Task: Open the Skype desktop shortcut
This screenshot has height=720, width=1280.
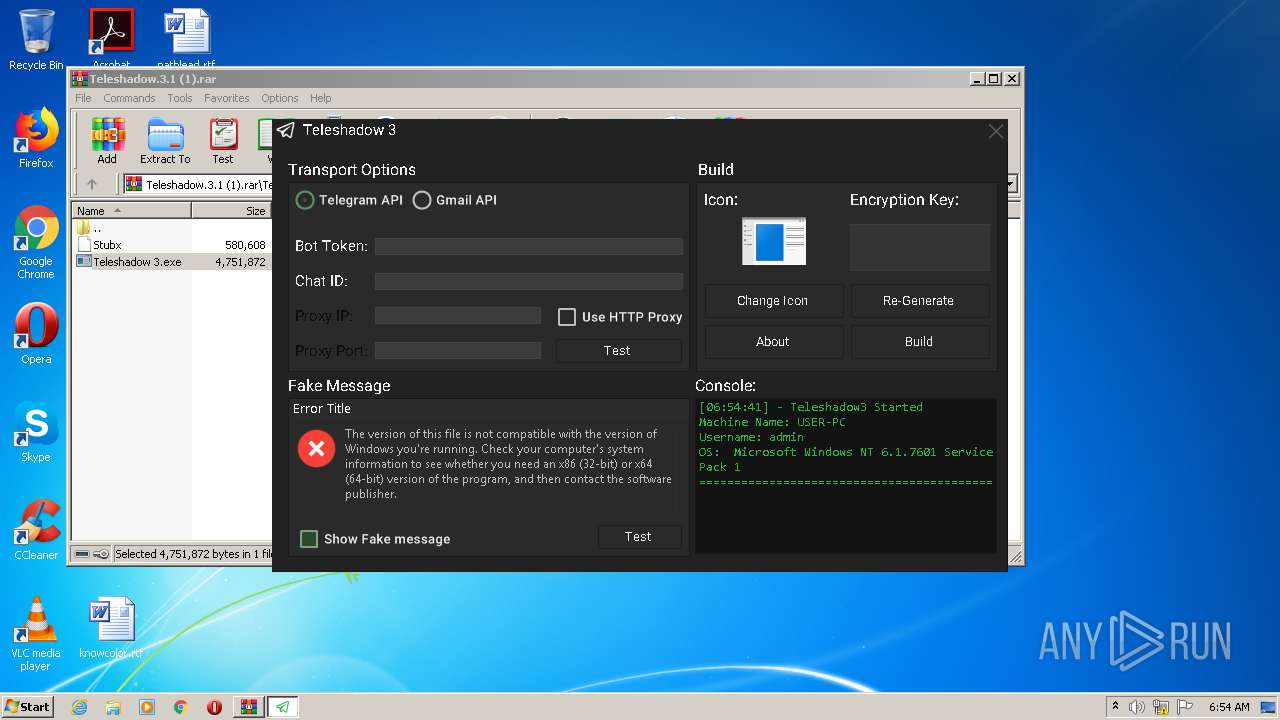Action: (x=36, y=432)
